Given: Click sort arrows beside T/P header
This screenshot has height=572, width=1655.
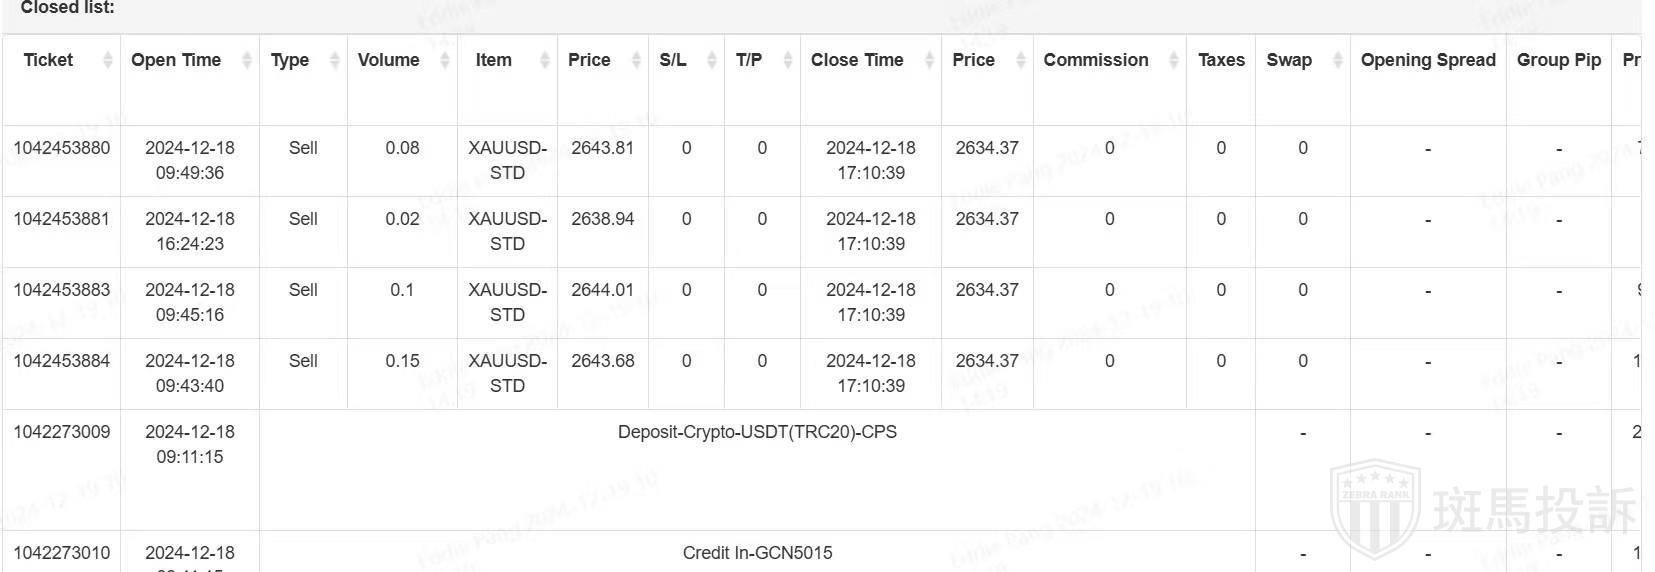Looking at the screenshot, I should [788, 61].
